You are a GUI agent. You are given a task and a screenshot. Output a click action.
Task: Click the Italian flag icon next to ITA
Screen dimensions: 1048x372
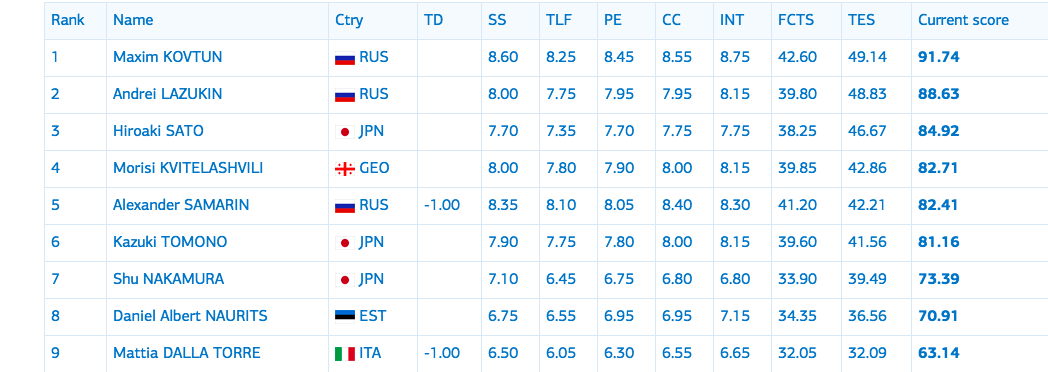tap(345, 353)
